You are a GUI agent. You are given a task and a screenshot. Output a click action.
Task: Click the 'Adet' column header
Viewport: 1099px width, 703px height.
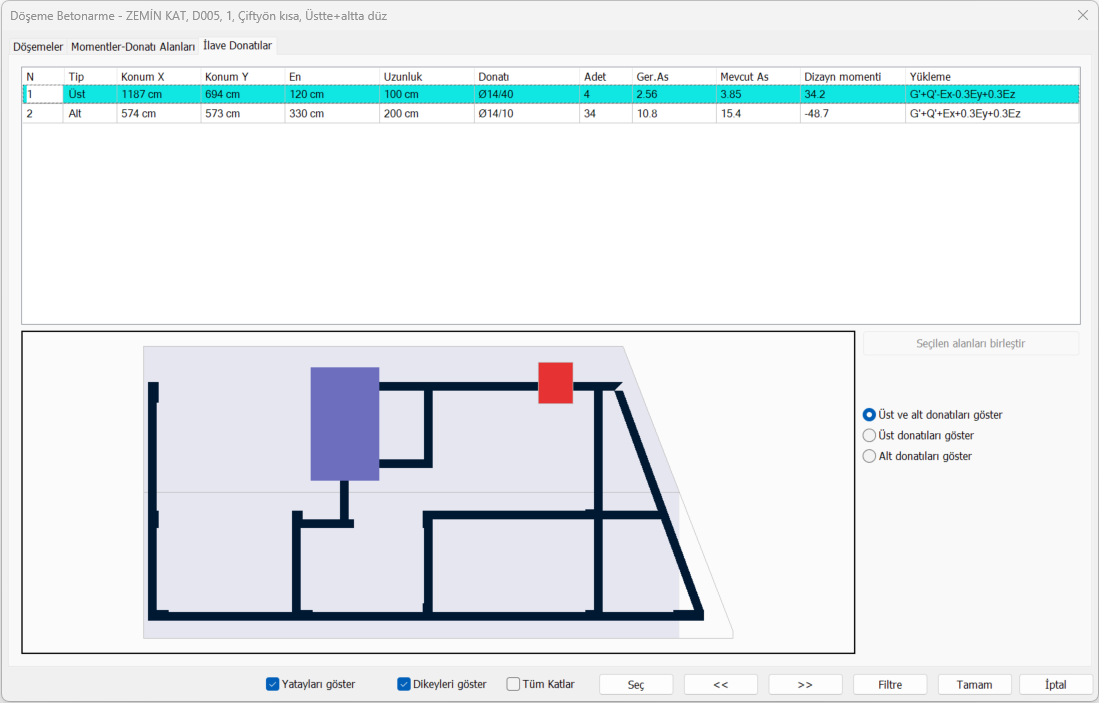coord(606,76)
